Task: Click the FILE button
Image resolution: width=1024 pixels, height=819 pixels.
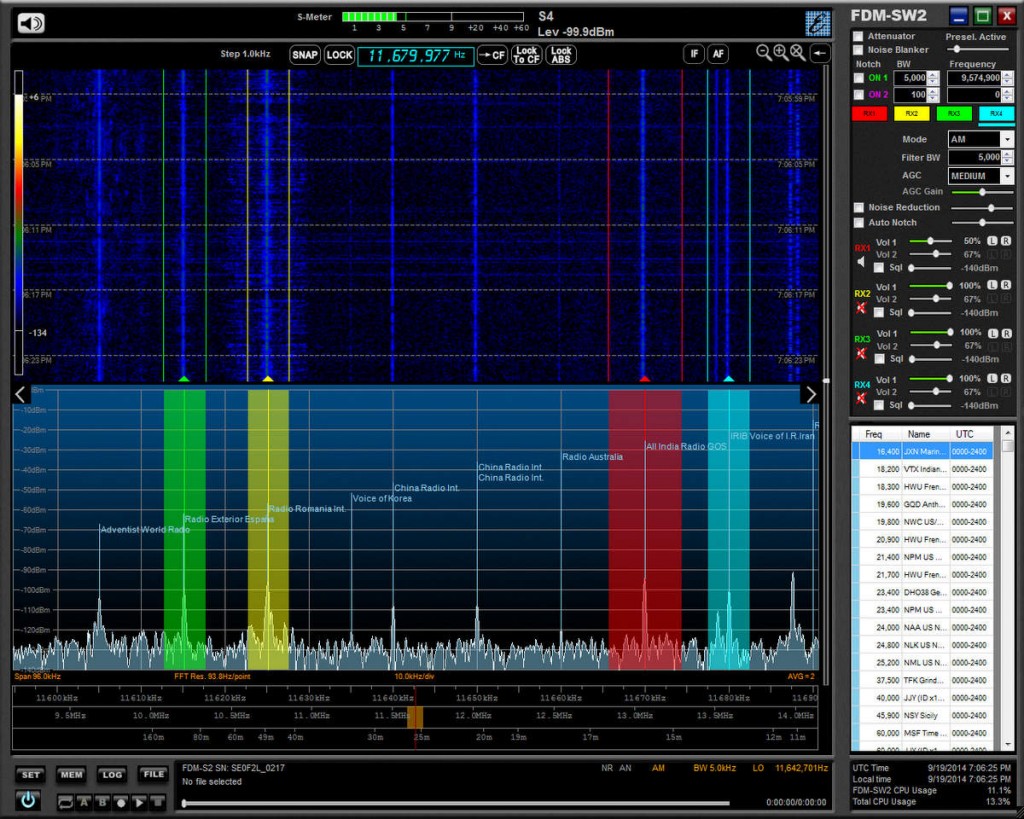Action: tap(153, 774)
